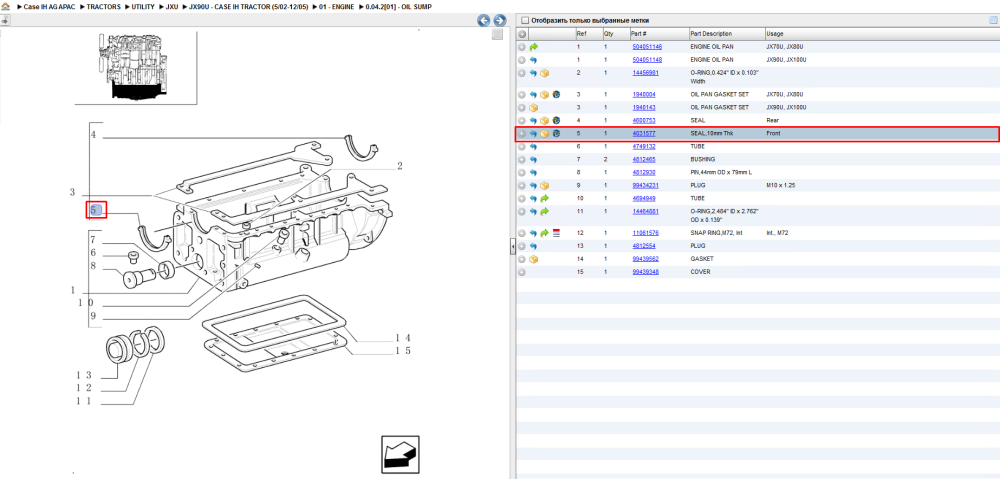Click blue arrow icon on BUSHING row
This screenshot has height=479, width=1000.
coord(533,159)
